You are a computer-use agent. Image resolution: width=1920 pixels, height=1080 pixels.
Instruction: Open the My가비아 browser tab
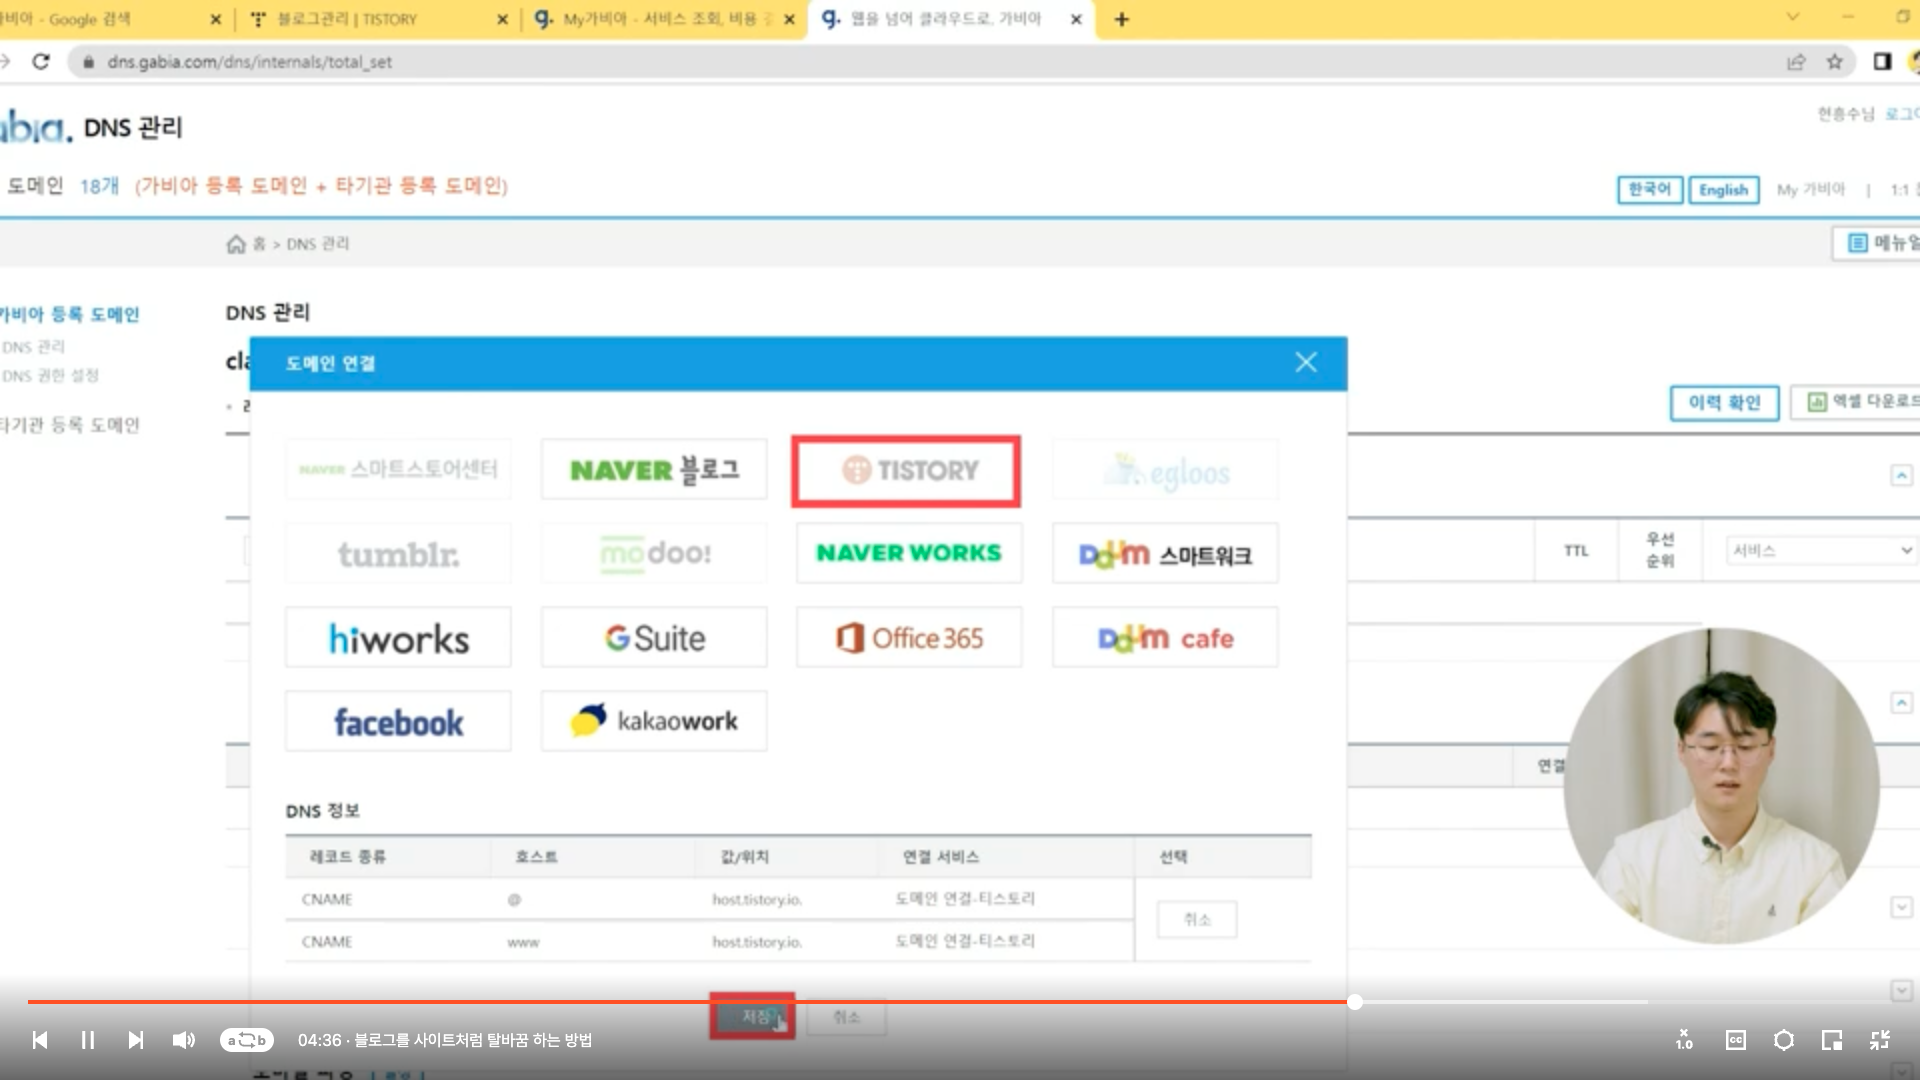(x=660, y=19)
